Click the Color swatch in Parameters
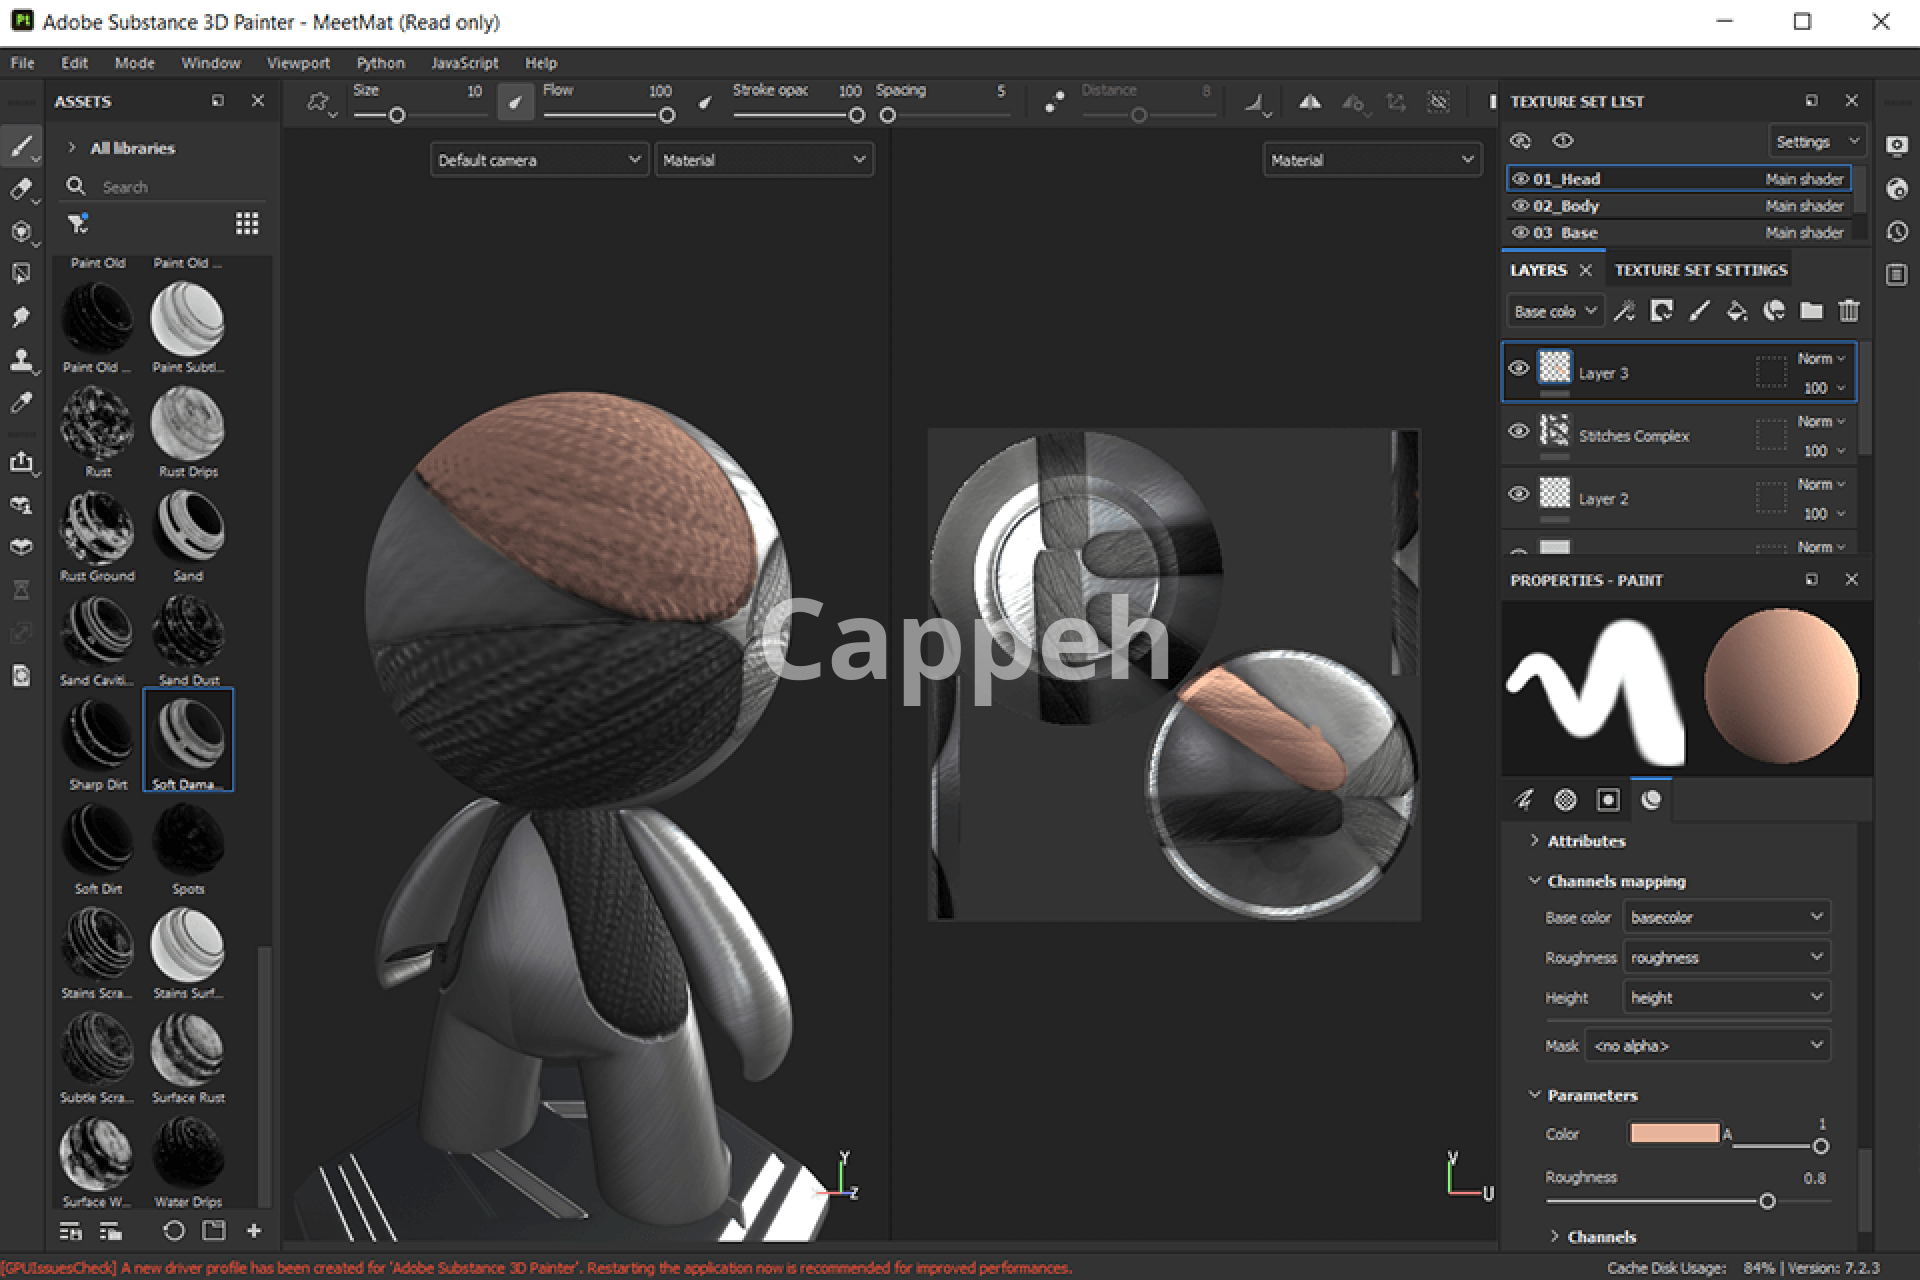This screenshot has height=1280, width=1920. (x=1674, y=1133)
